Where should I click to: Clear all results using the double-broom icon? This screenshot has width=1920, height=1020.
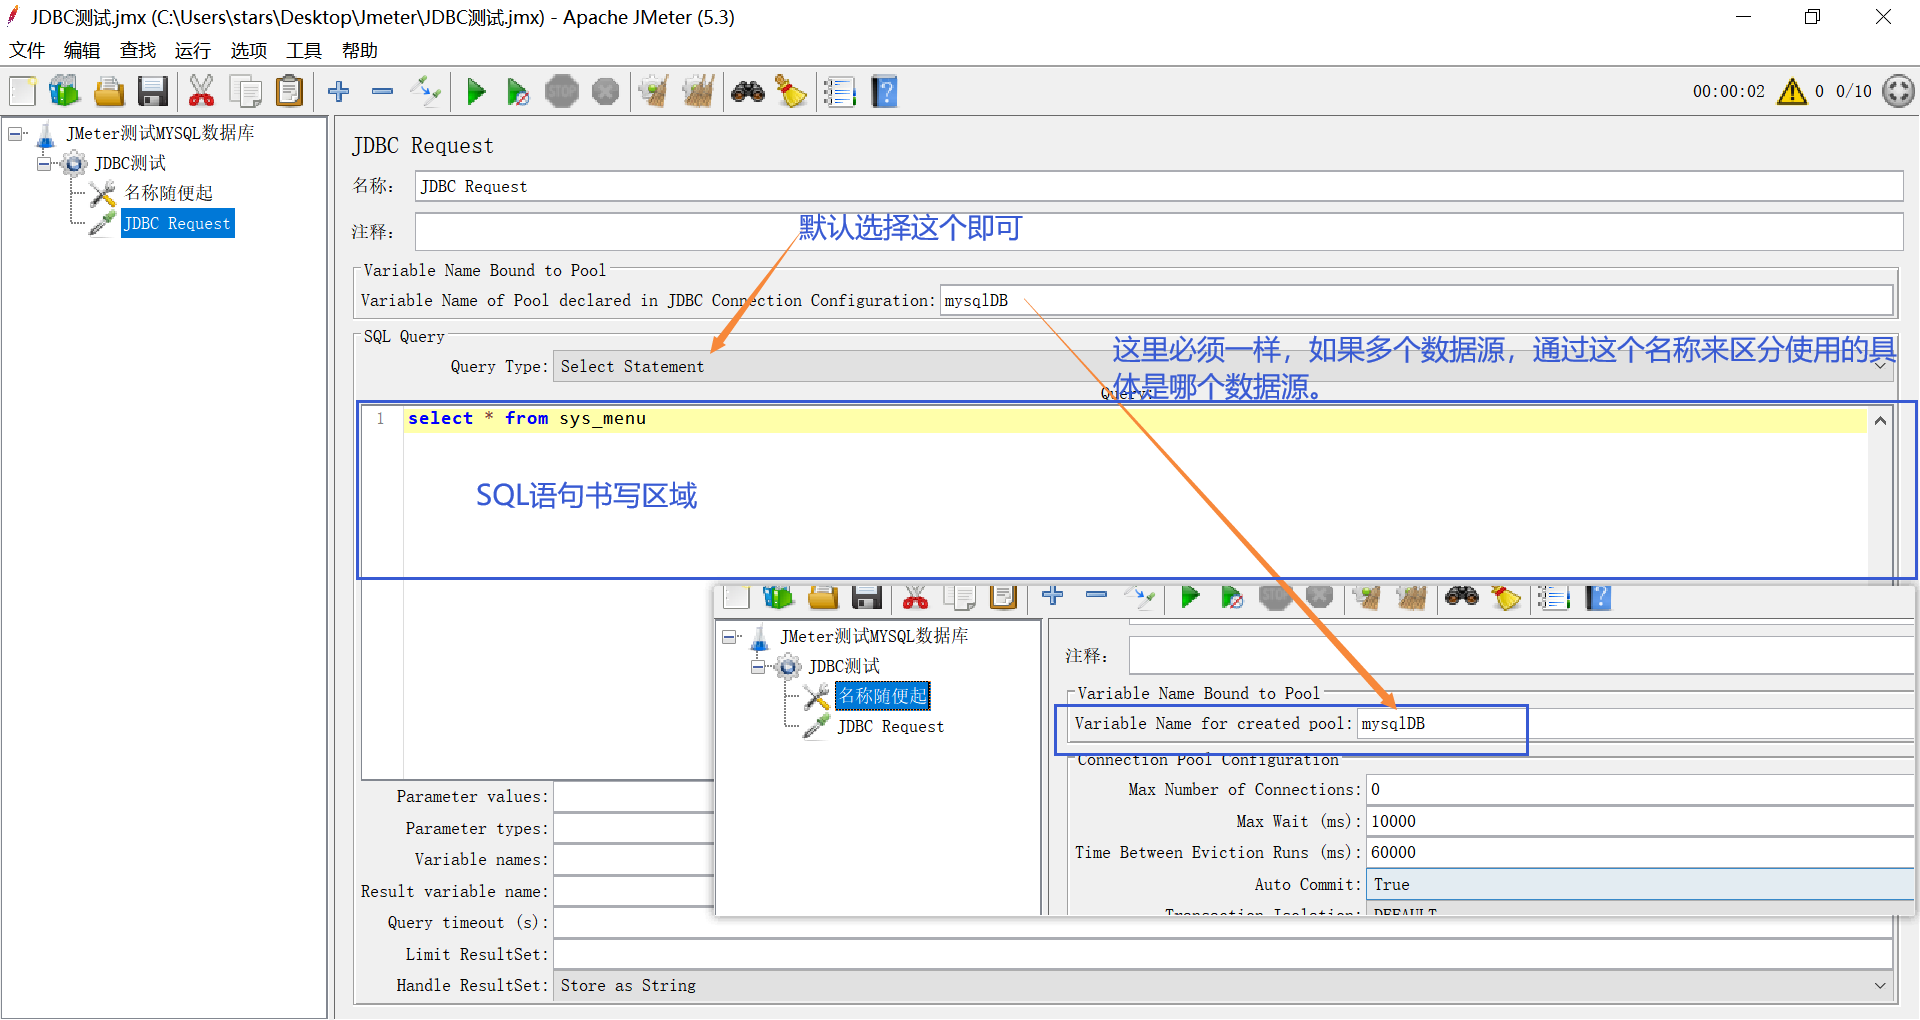(x=699, y=91)
